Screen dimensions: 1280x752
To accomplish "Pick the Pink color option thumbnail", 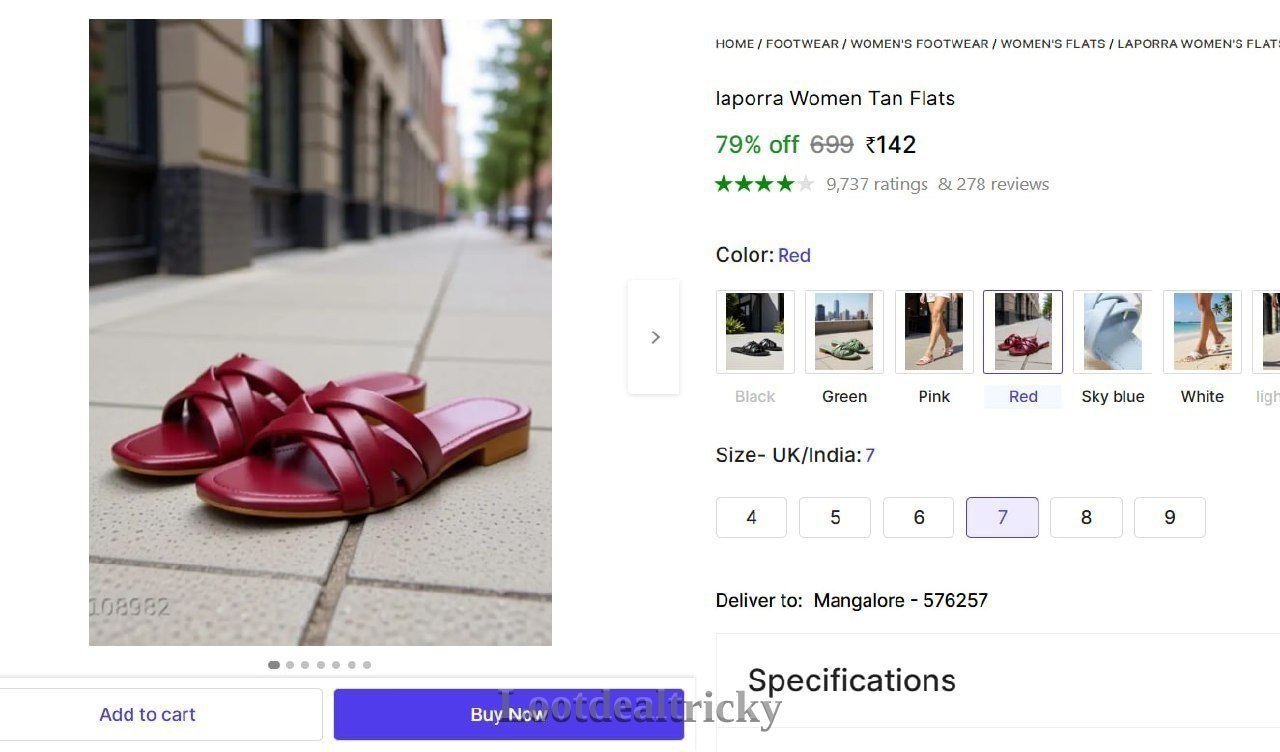I will coord(934,332).
